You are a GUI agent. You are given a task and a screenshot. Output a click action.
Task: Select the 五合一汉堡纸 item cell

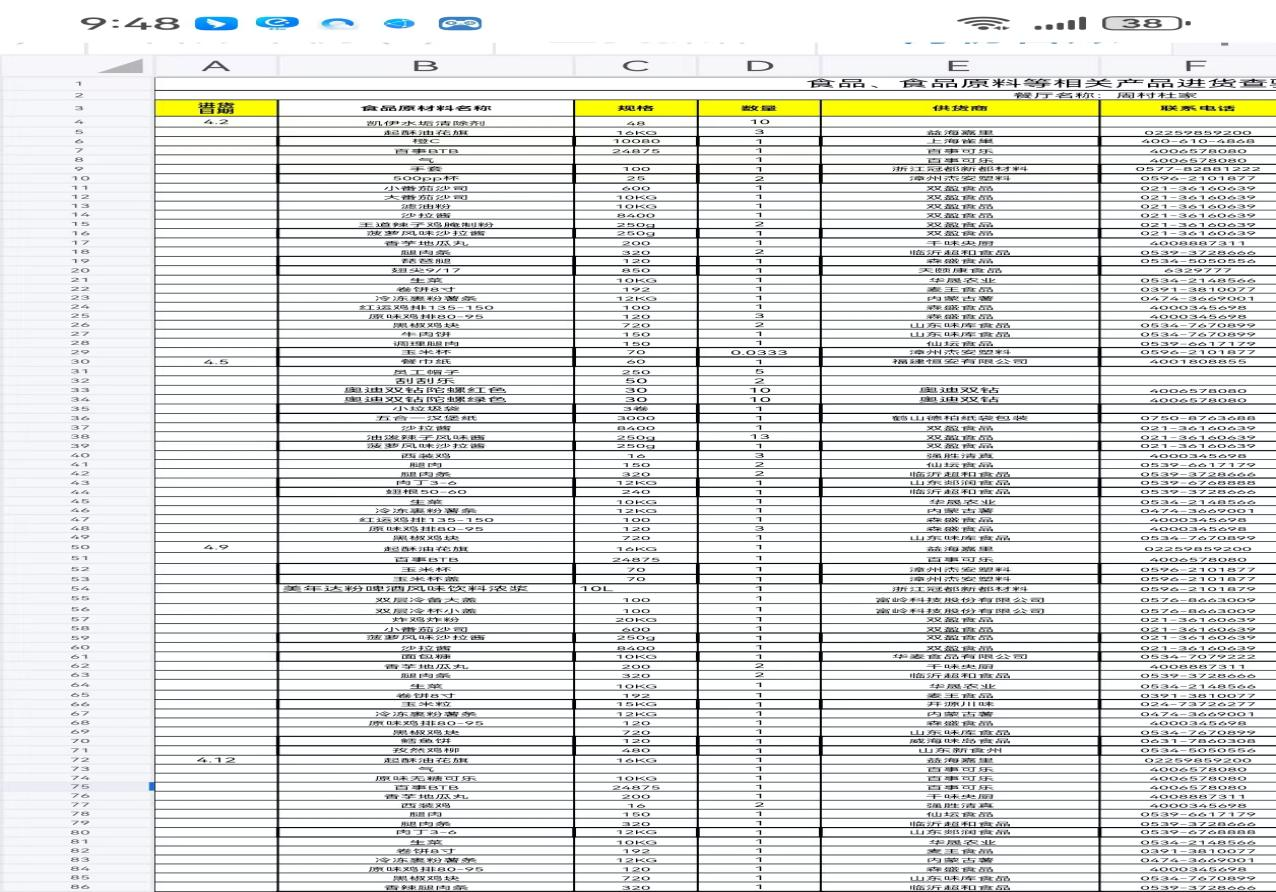point(425,418)
